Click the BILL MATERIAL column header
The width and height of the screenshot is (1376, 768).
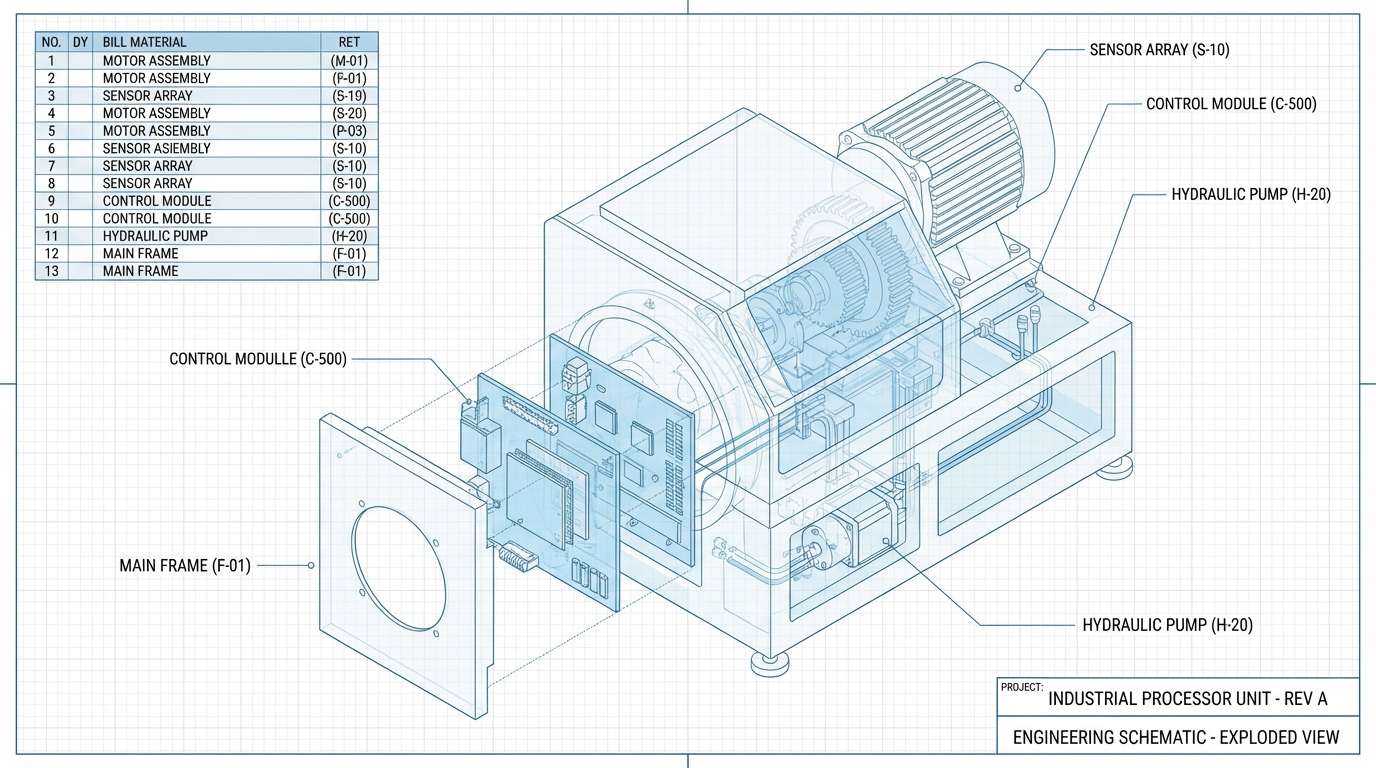pos(144,42)
